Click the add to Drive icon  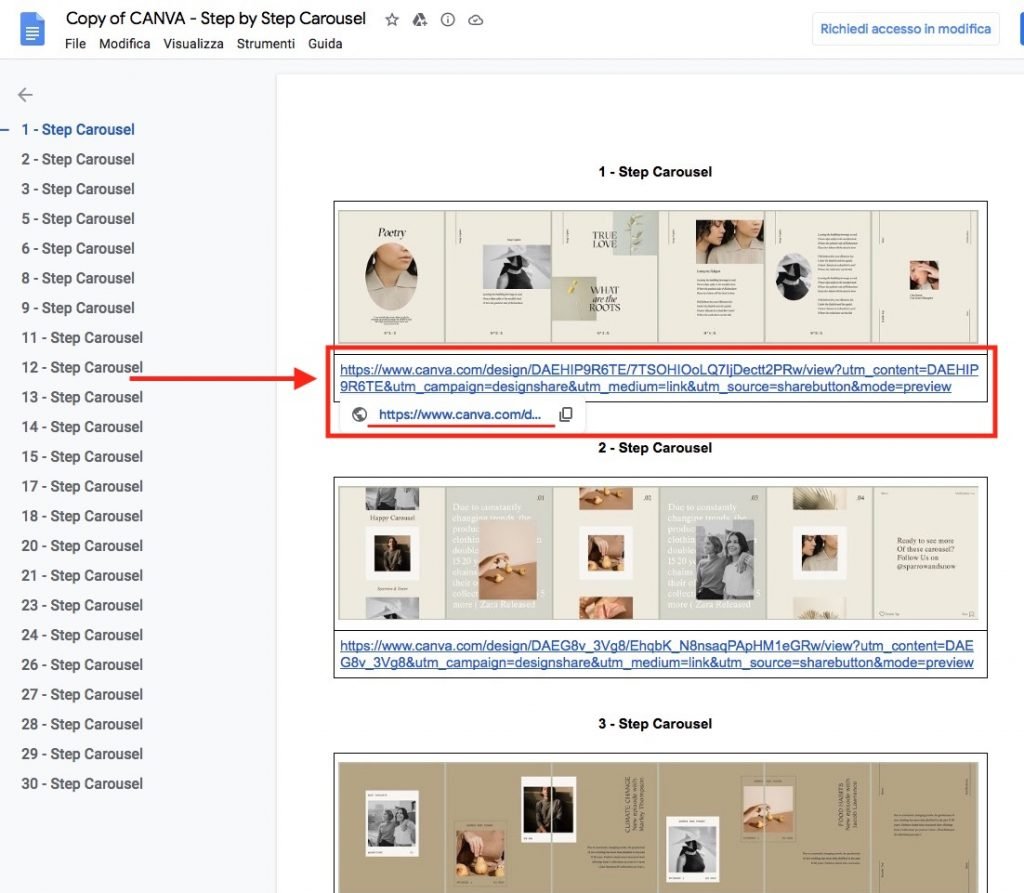click(420, 20)
